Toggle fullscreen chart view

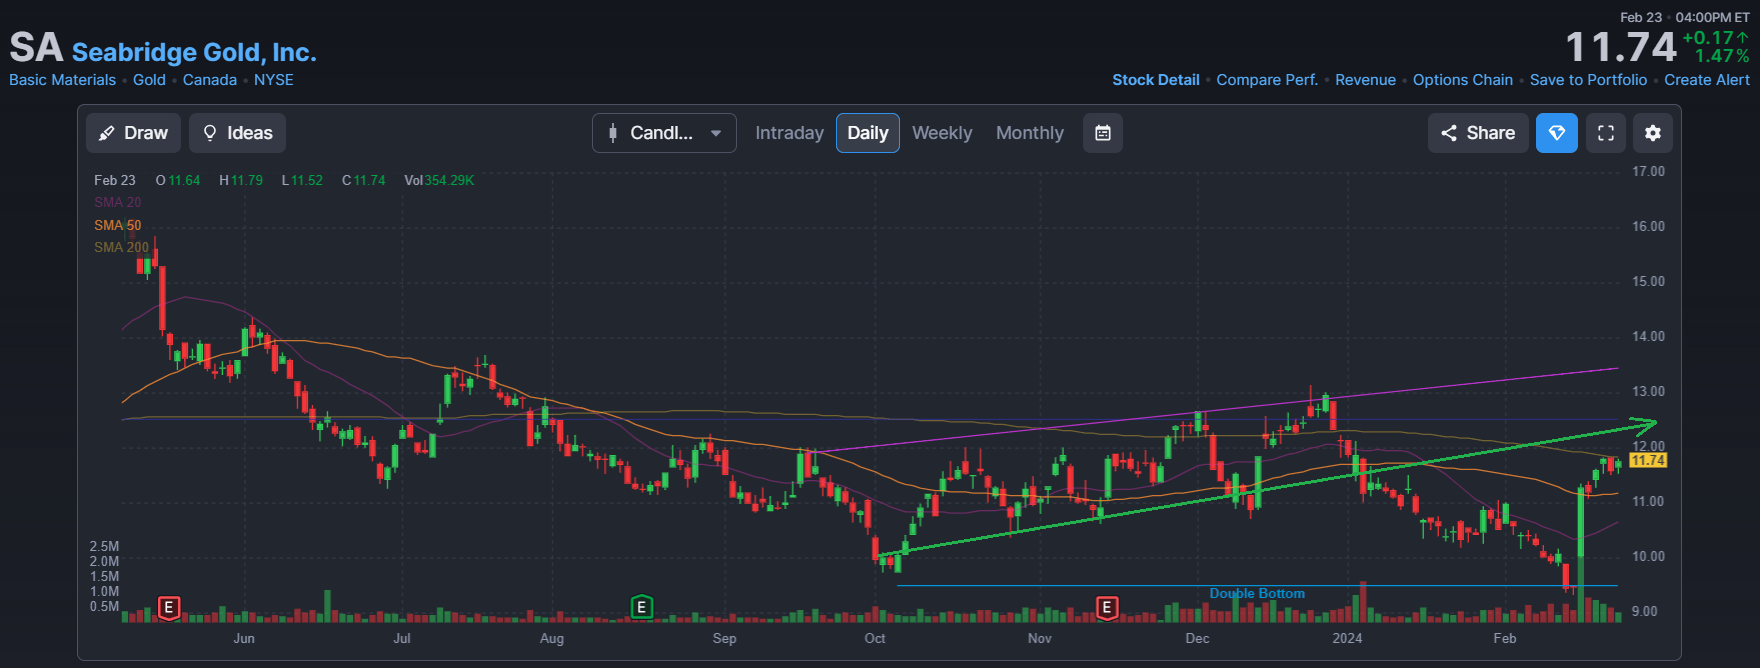pos(1606,133)
